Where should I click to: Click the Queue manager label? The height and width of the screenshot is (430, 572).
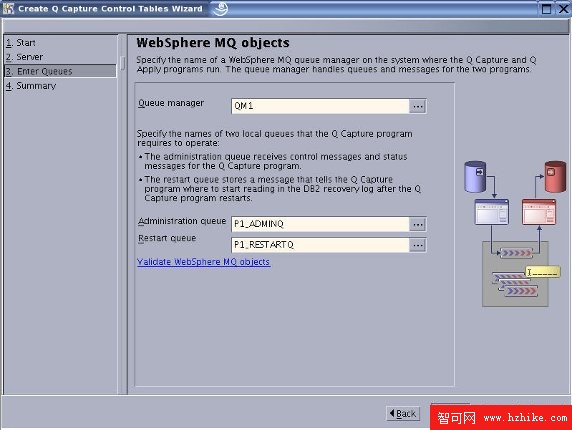[171, 103]
